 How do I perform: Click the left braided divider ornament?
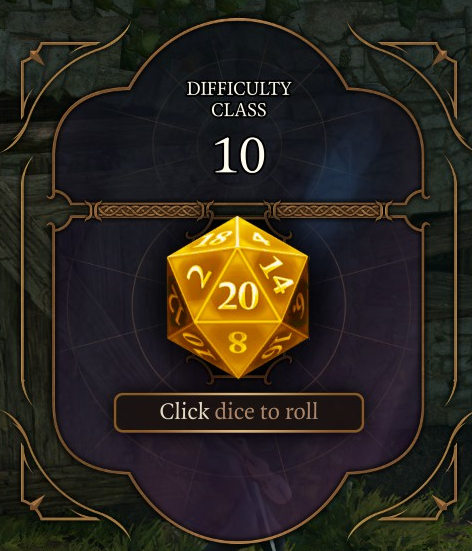(x=149, y=211)
